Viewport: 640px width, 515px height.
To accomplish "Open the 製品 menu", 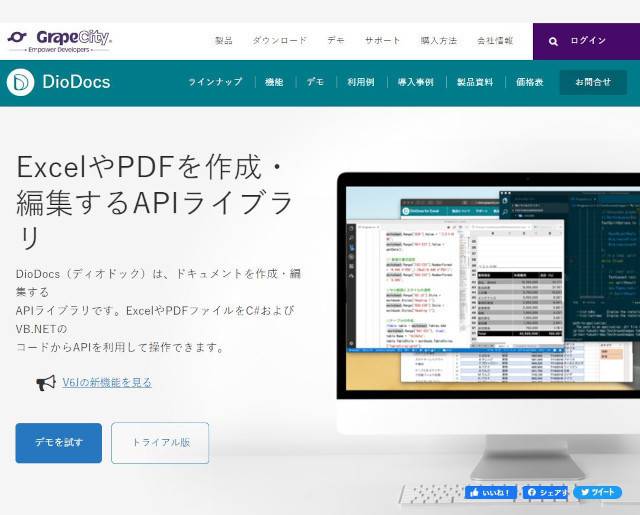I will tap(224, 40).
